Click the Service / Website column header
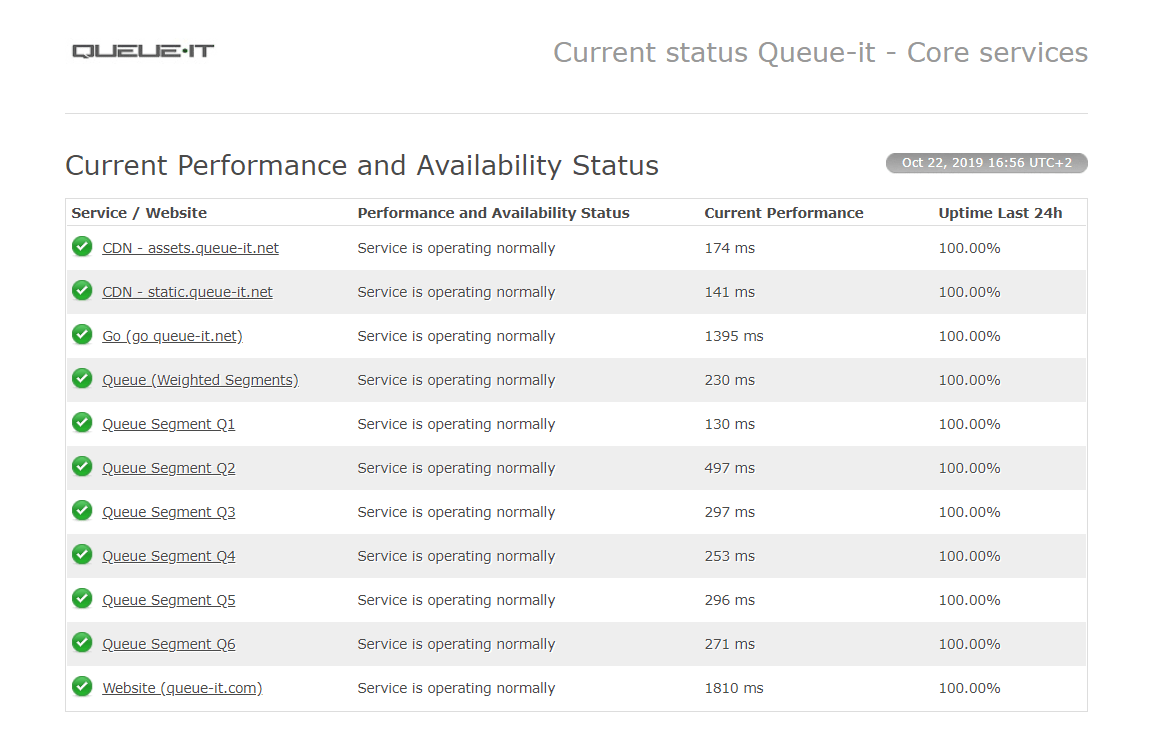 139,213
